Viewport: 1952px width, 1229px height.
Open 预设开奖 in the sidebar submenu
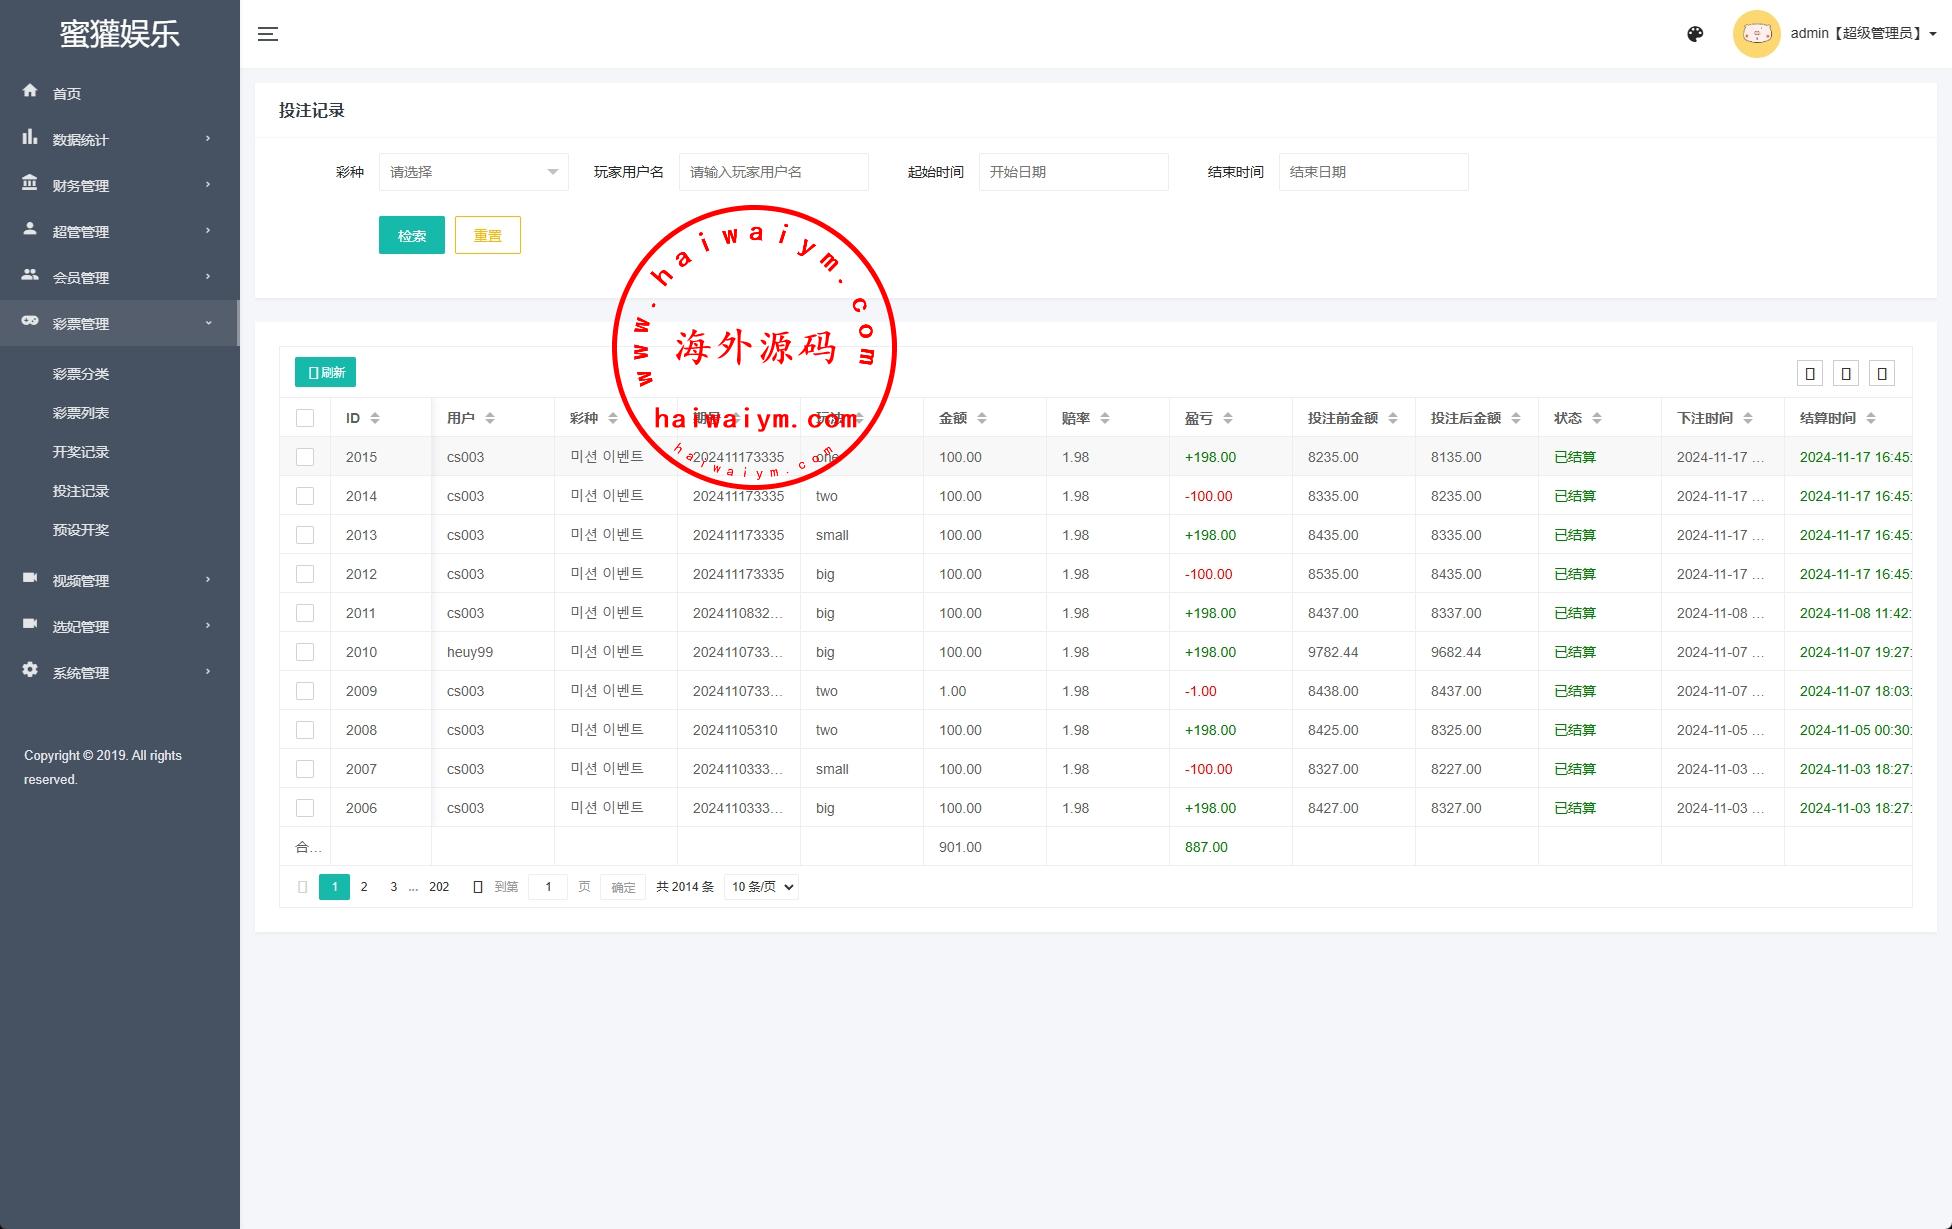click(x=81, y=530)
